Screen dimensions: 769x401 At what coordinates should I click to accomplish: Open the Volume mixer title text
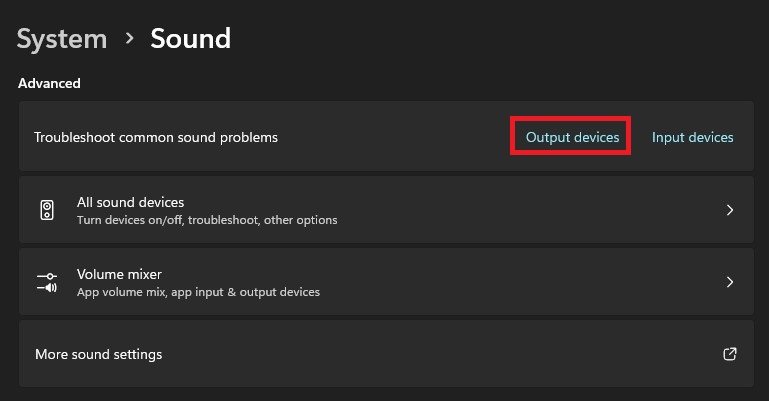[119, 274]
